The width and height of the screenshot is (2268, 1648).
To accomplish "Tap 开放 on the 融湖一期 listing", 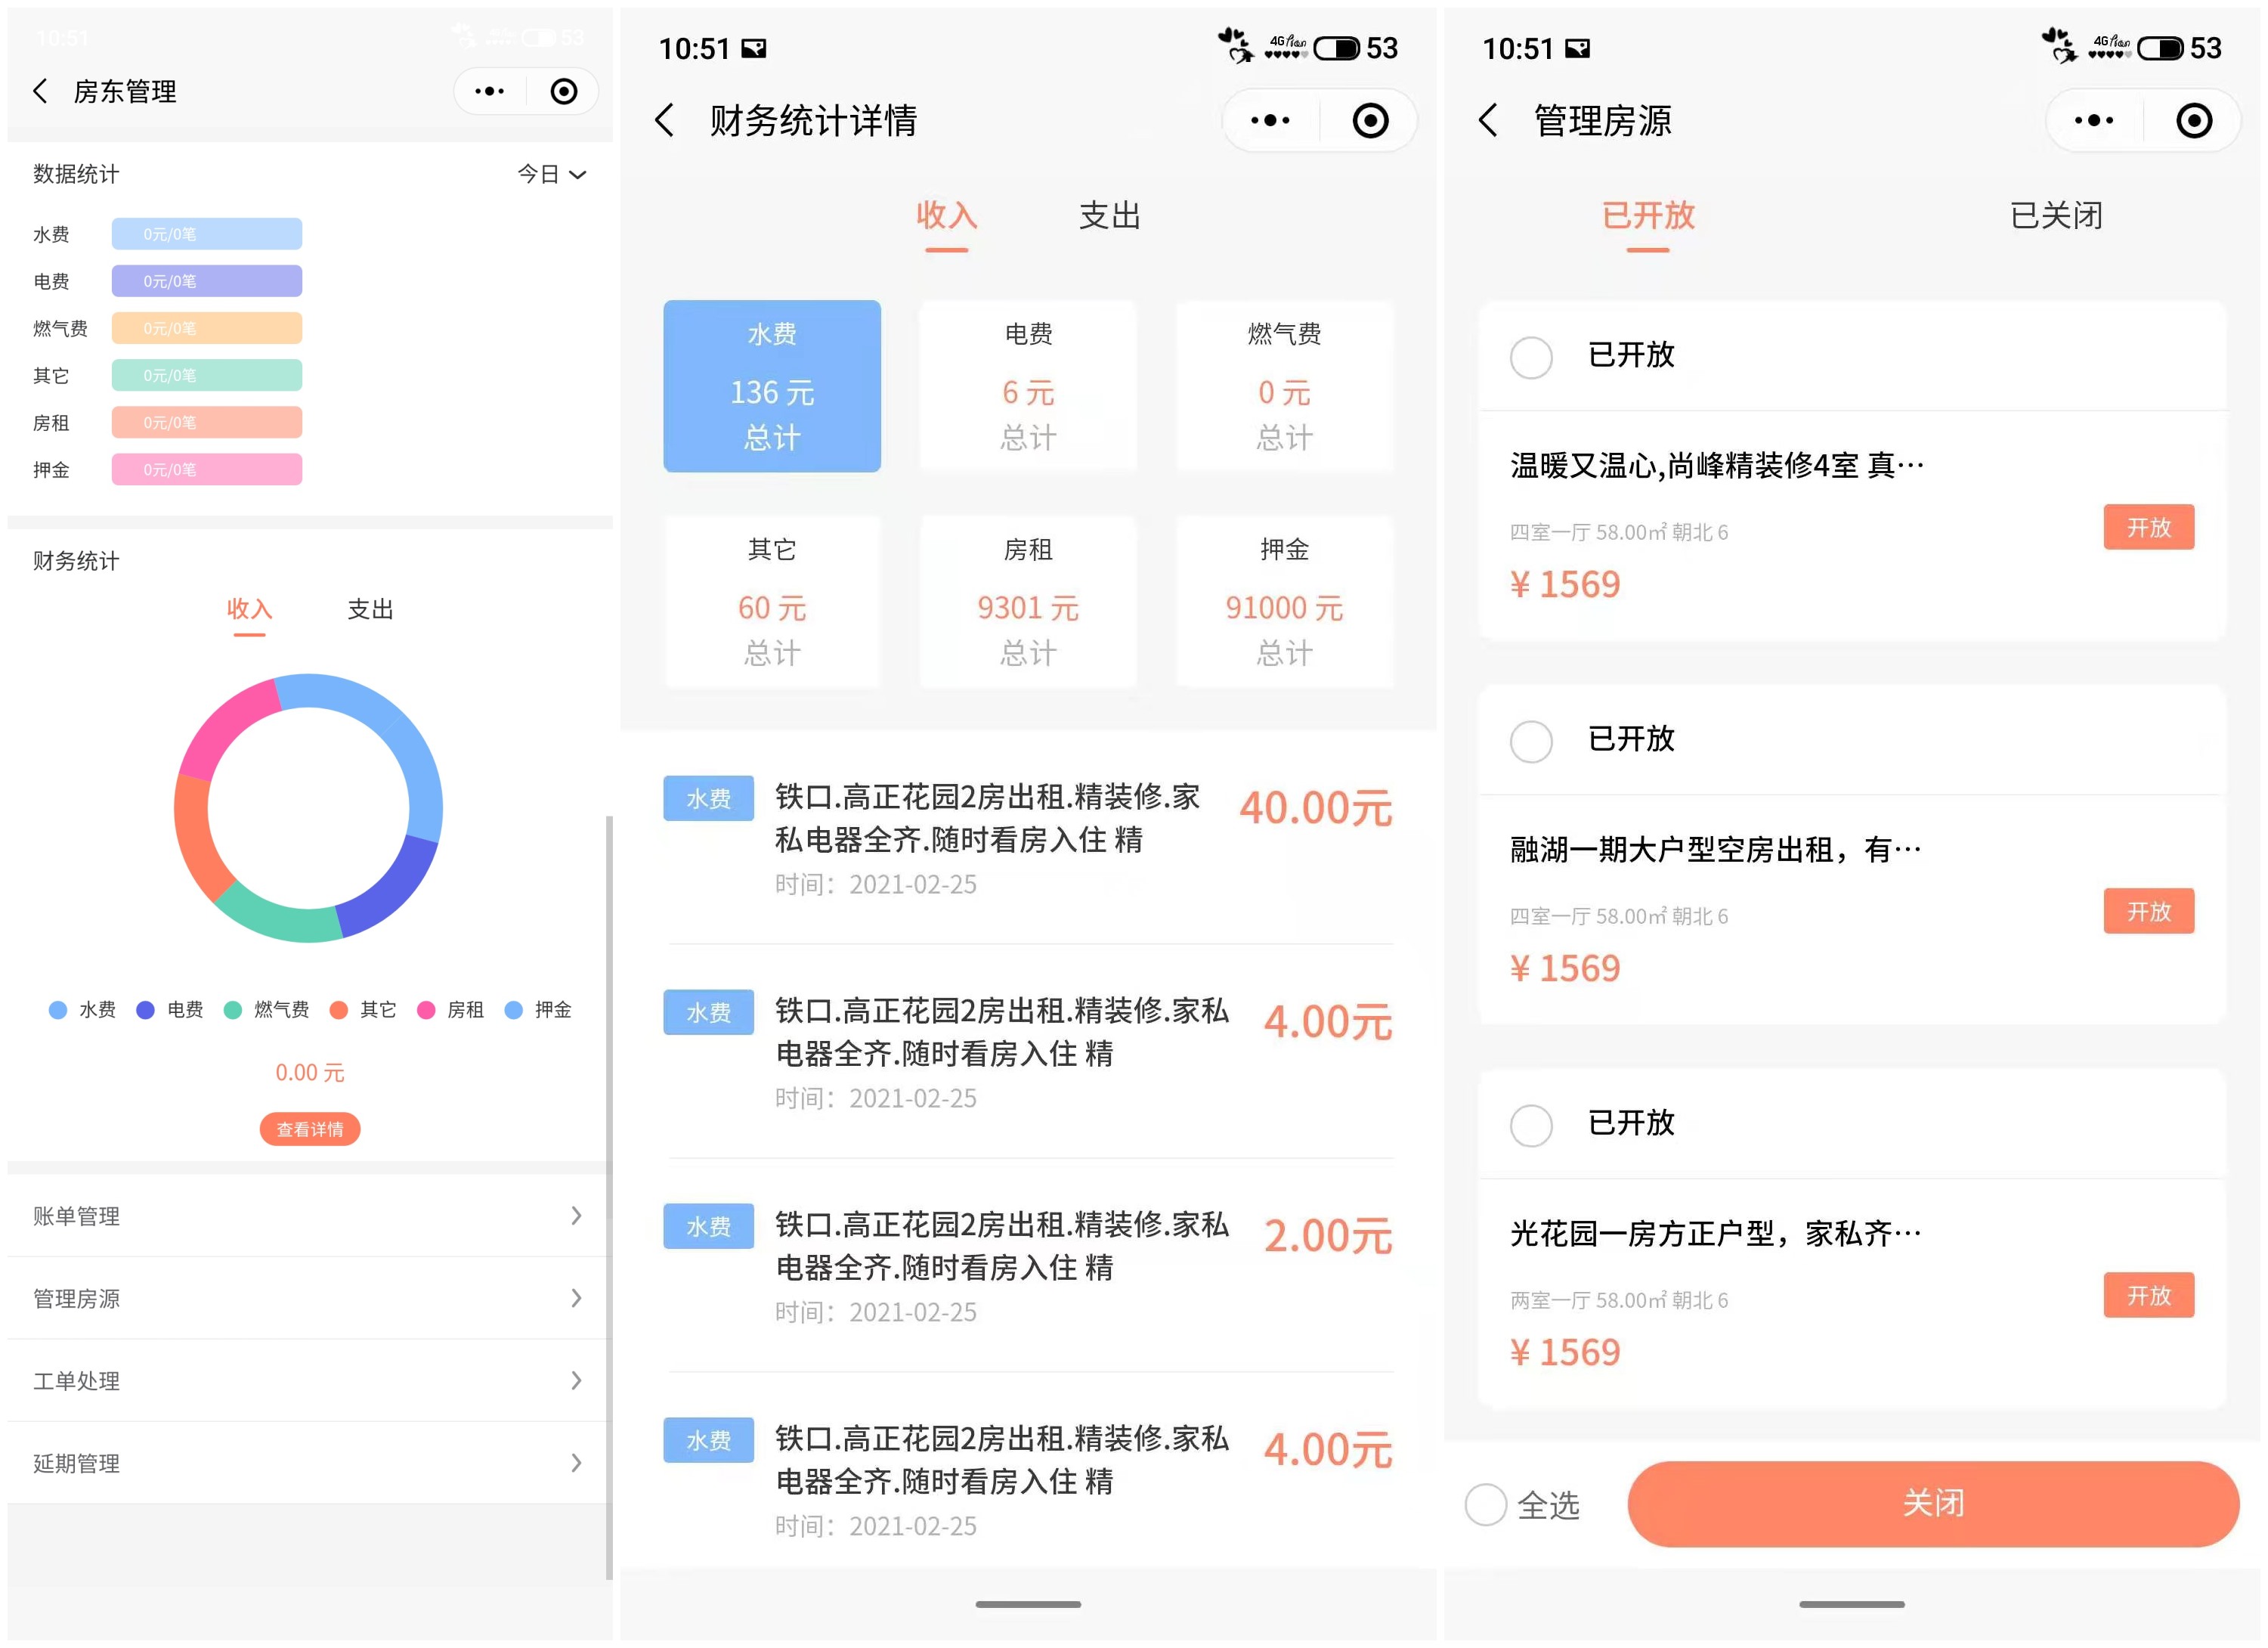I will pos(2148,911).
